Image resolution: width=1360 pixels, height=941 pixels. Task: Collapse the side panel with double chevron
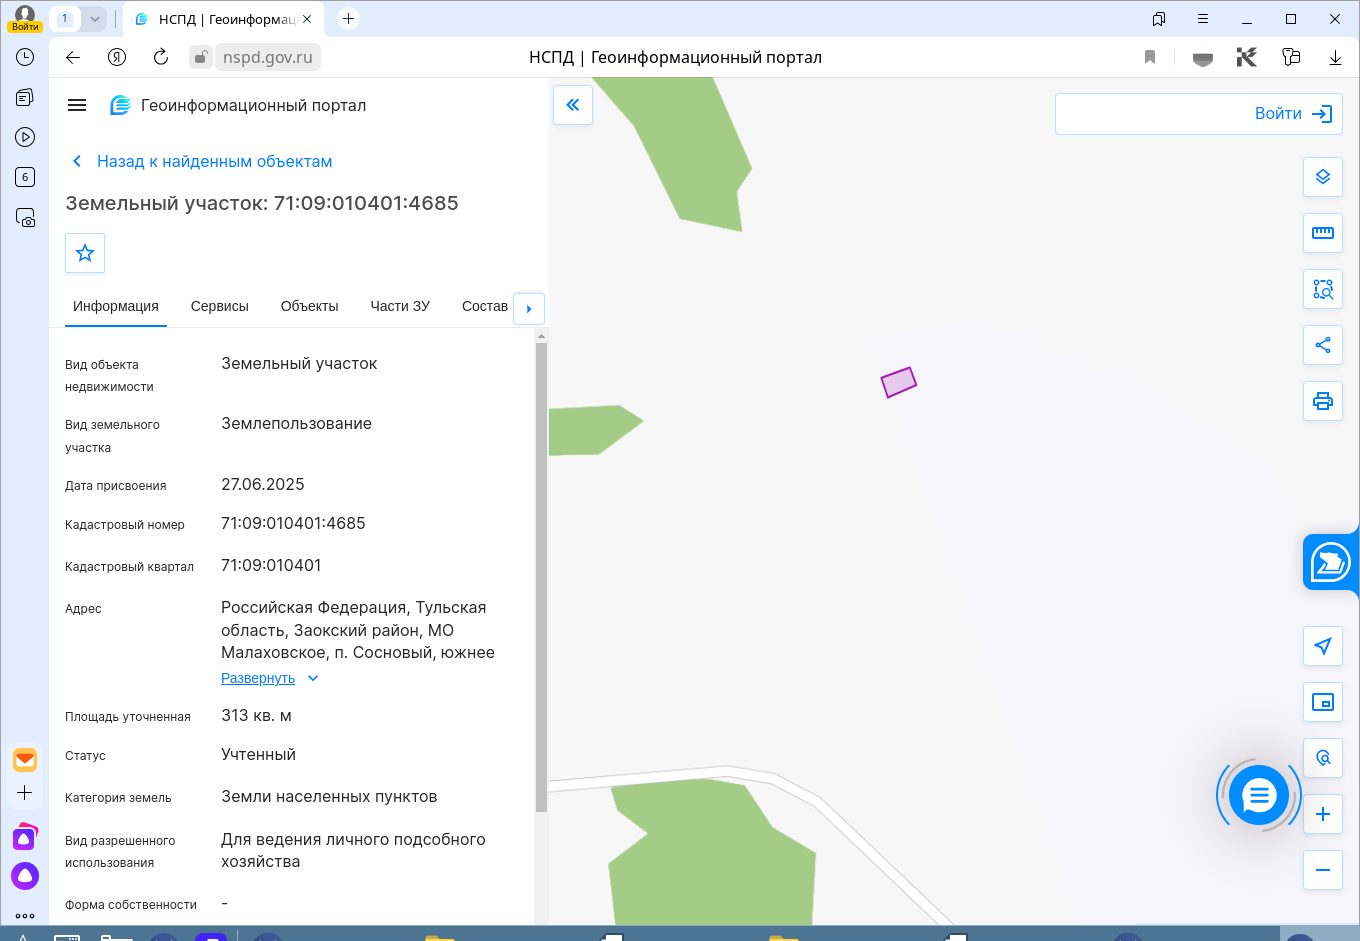click(x=573, y=105)
